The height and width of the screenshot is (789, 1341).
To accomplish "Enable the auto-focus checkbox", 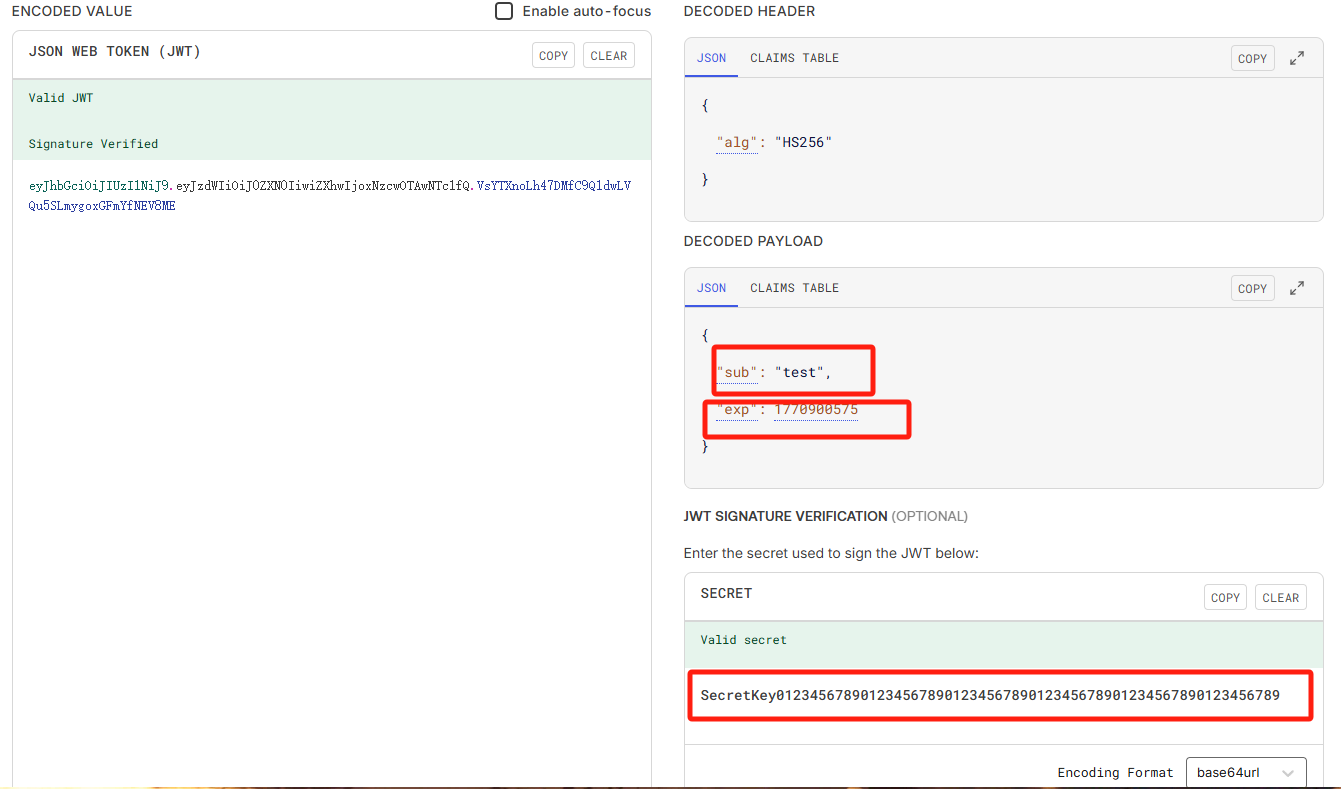I will (x=505, y=11).
